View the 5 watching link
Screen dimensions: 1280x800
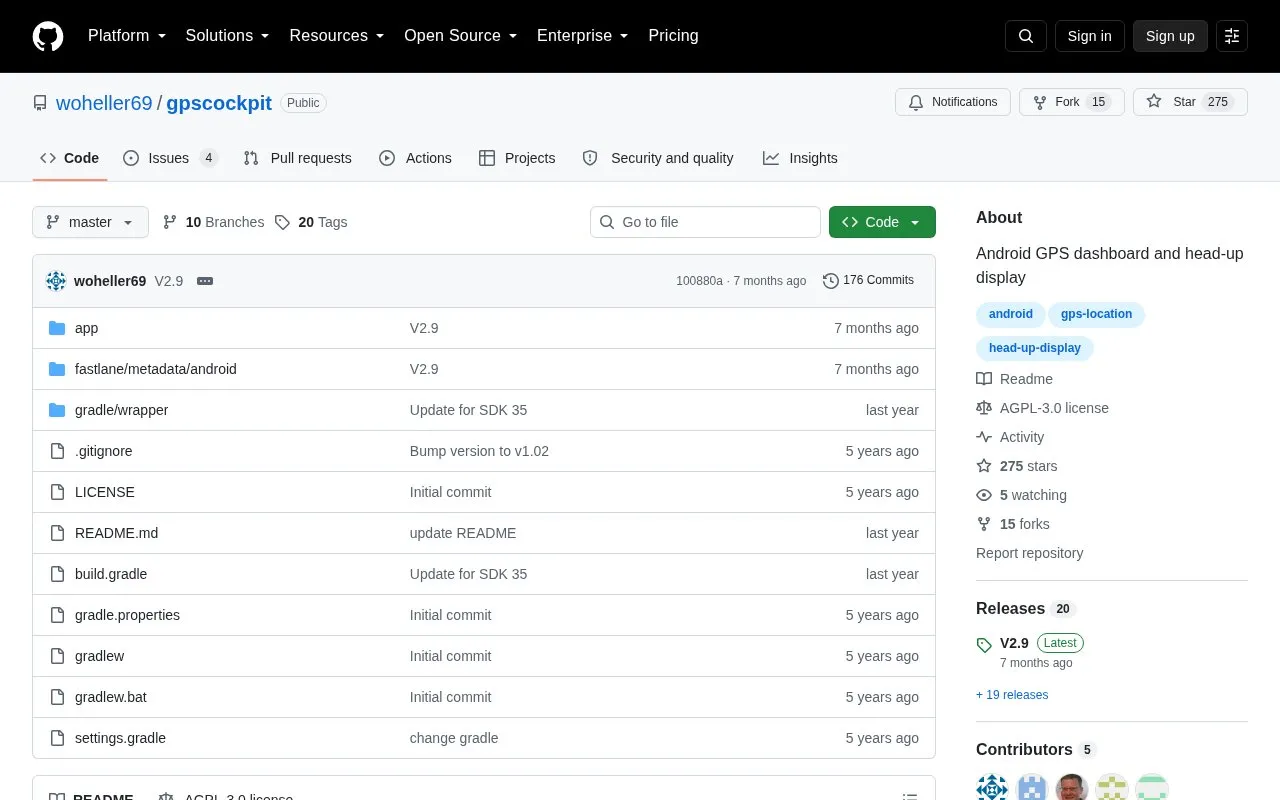tap(1022, 495)
